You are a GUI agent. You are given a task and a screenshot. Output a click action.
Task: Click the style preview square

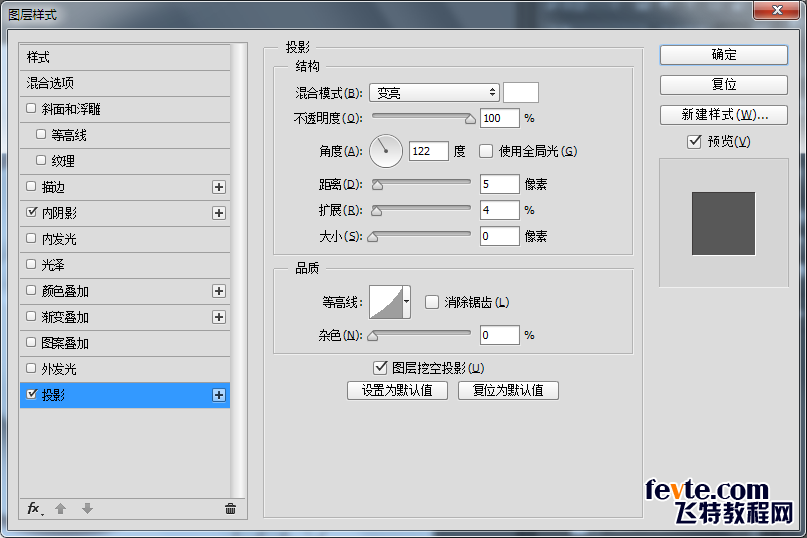click(723, 223)
